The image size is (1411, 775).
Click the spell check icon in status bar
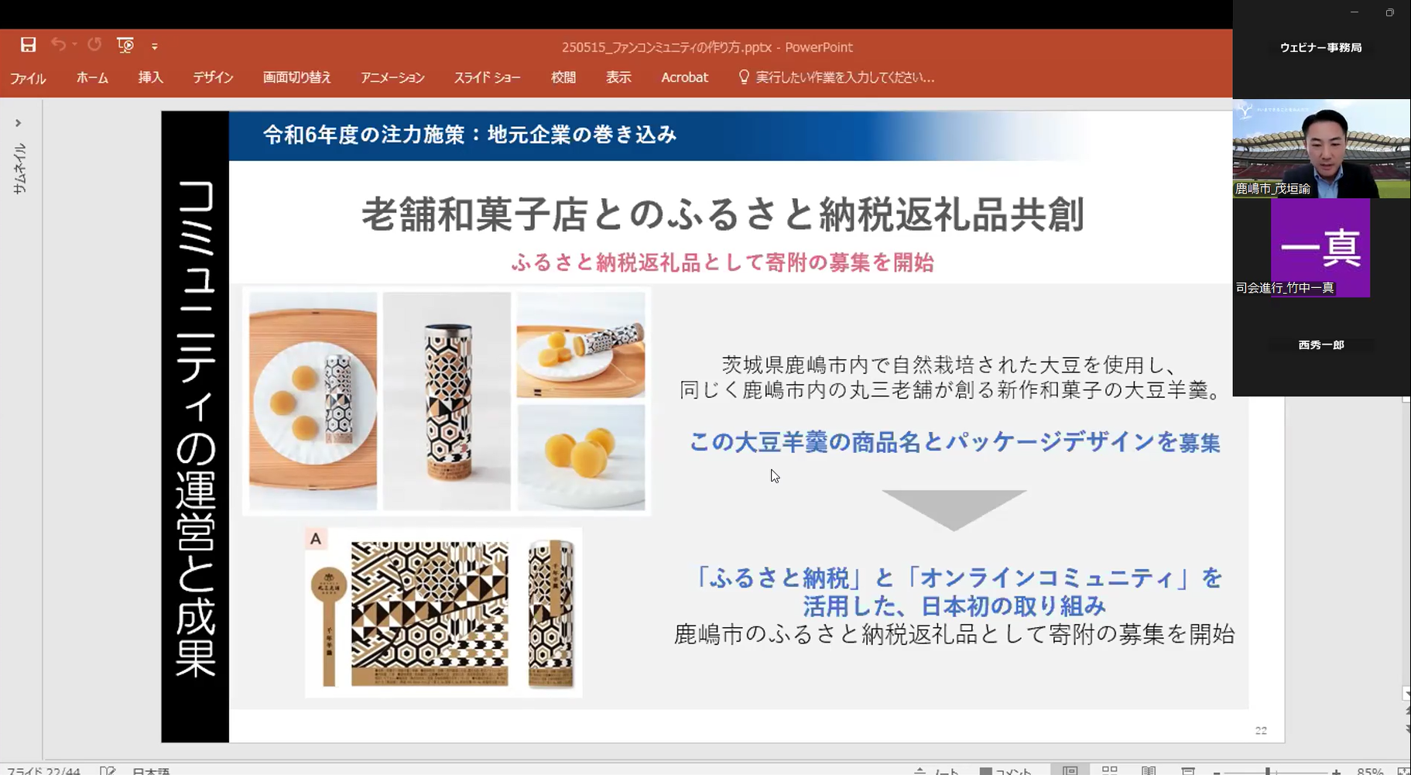[107, 771]
